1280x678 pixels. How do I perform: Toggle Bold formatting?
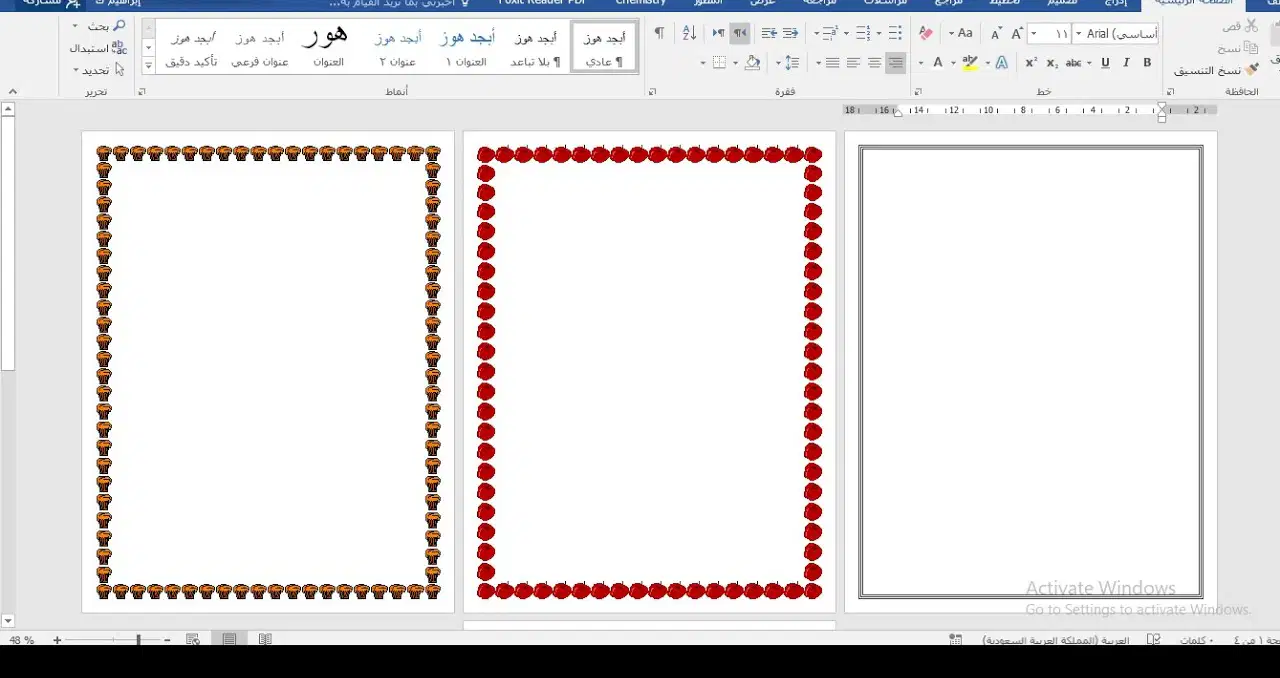[1147, 63]
